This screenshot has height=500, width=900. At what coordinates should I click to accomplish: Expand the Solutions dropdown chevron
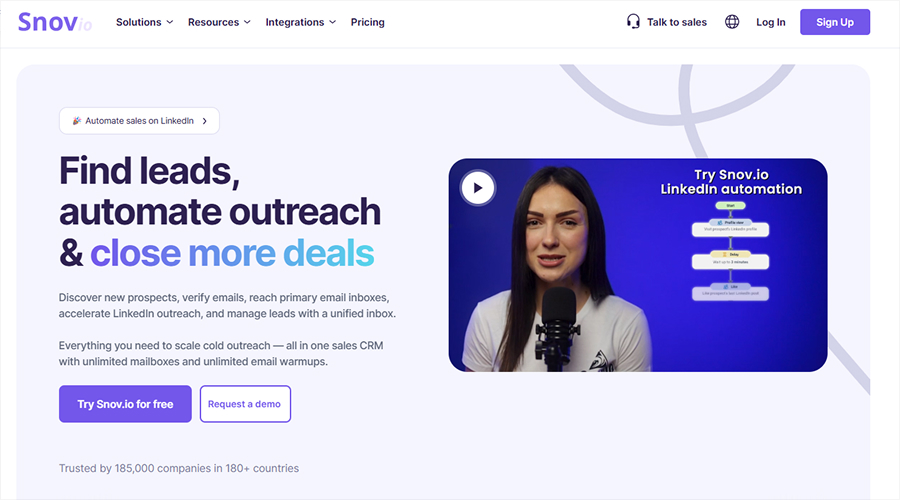(170, 22)
